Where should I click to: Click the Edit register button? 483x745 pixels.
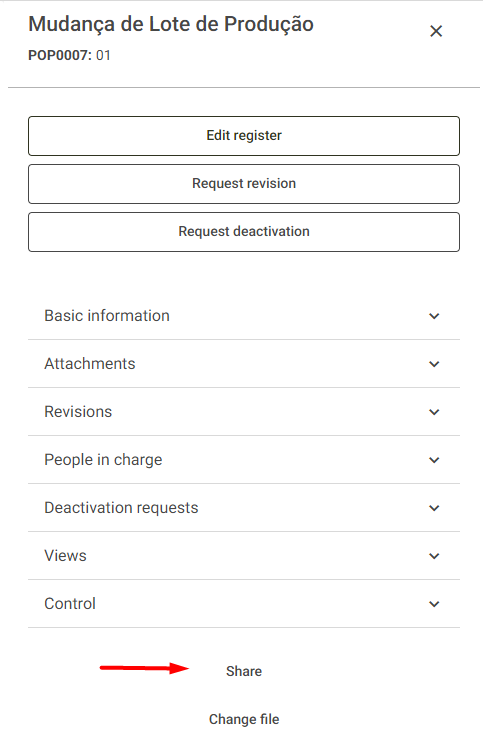coord(244,136)
